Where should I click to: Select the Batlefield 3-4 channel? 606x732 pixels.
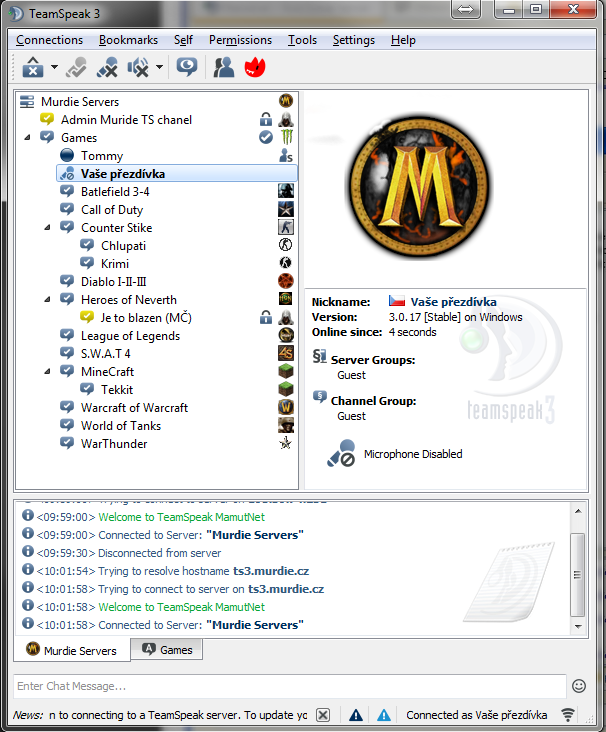click(x=115, y=191)
